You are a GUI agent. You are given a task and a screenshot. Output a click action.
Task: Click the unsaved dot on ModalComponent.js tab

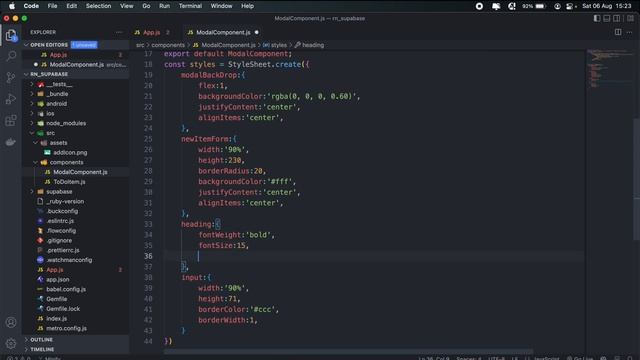[x=257, y=32]
